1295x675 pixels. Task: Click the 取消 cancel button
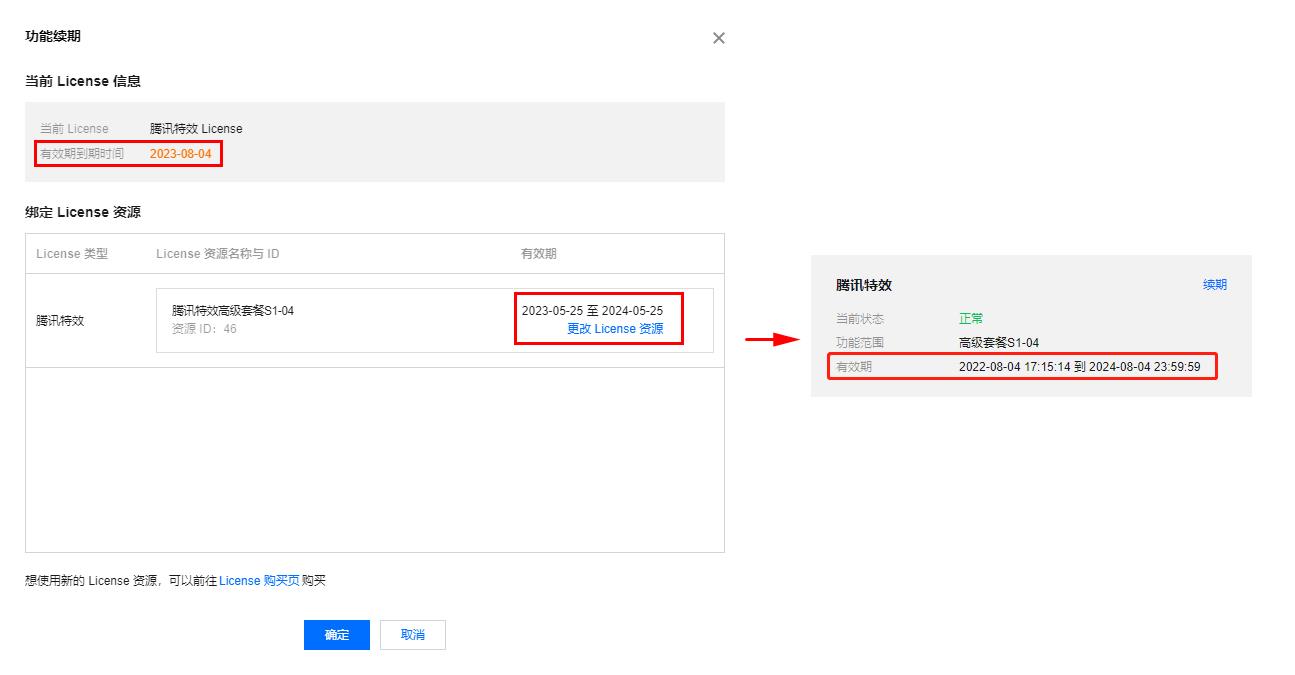412,635
